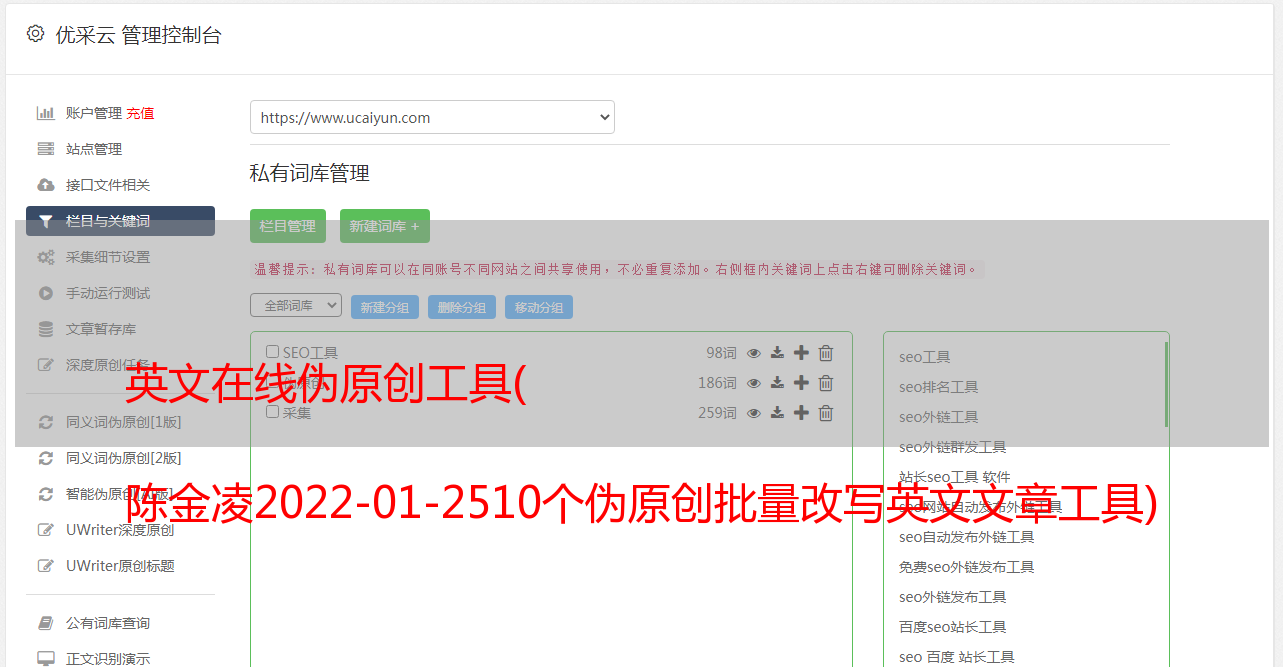Open the 全部词库 dropdown
The width and height of the screenshot is (1283, 667).
point(296,305)
